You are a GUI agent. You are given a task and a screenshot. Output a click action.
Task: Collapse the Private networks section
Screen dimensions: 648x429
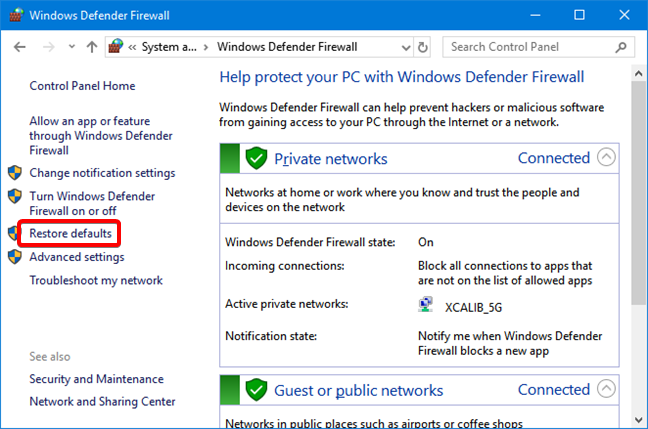(606, 157)
